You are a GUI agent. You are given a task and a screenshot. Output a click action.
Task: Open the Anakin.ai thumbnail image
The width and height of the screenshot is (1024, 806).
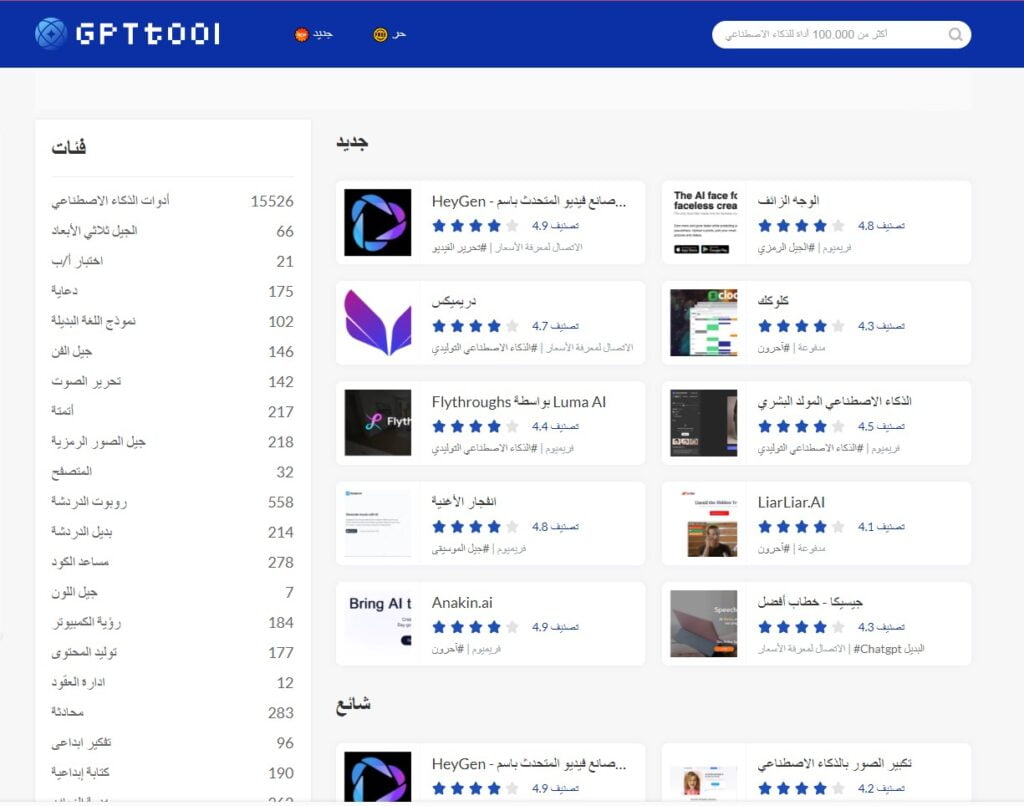[x=379, y=623]
